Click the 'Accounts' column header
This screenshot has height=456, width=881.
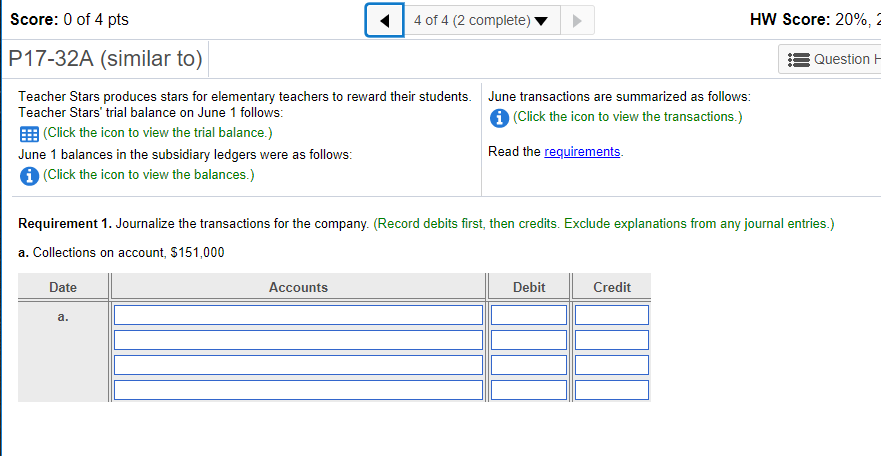pos(298,288)
